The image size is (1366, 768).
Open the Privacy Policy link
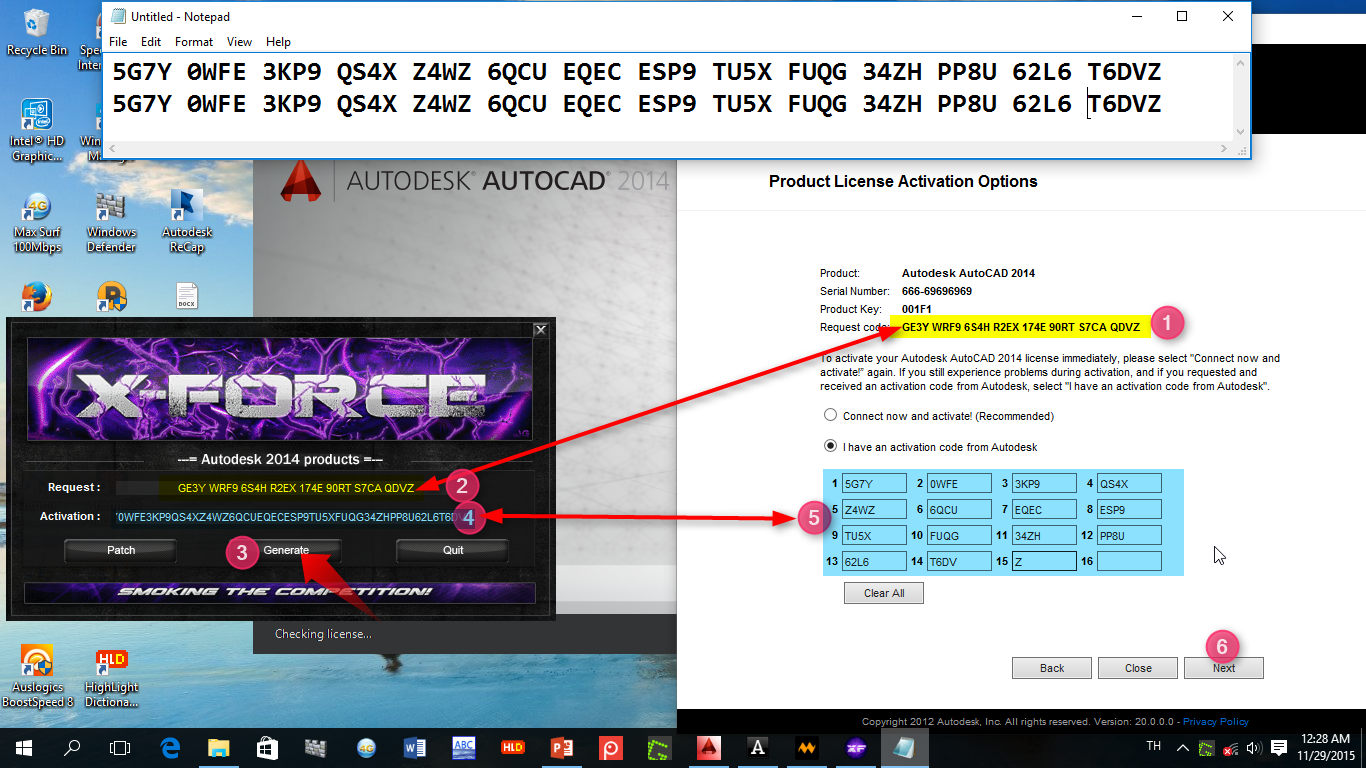(x=1216, y=722)
